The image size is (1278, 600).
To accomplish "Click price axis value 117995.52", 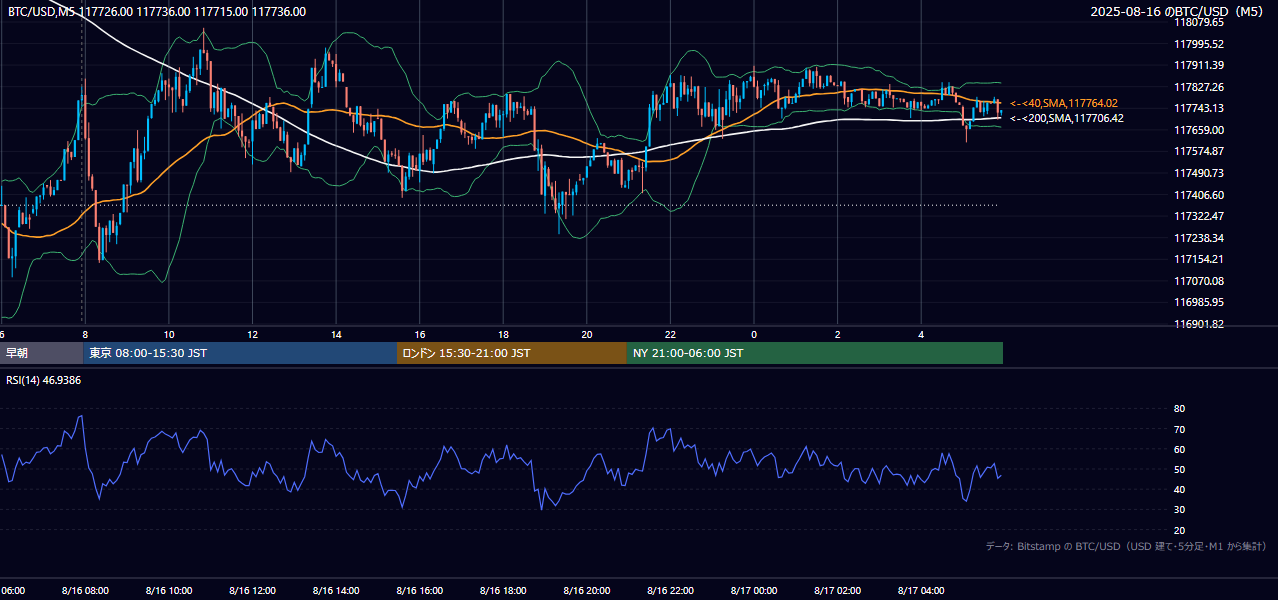I will click(x=1198, y=44).
